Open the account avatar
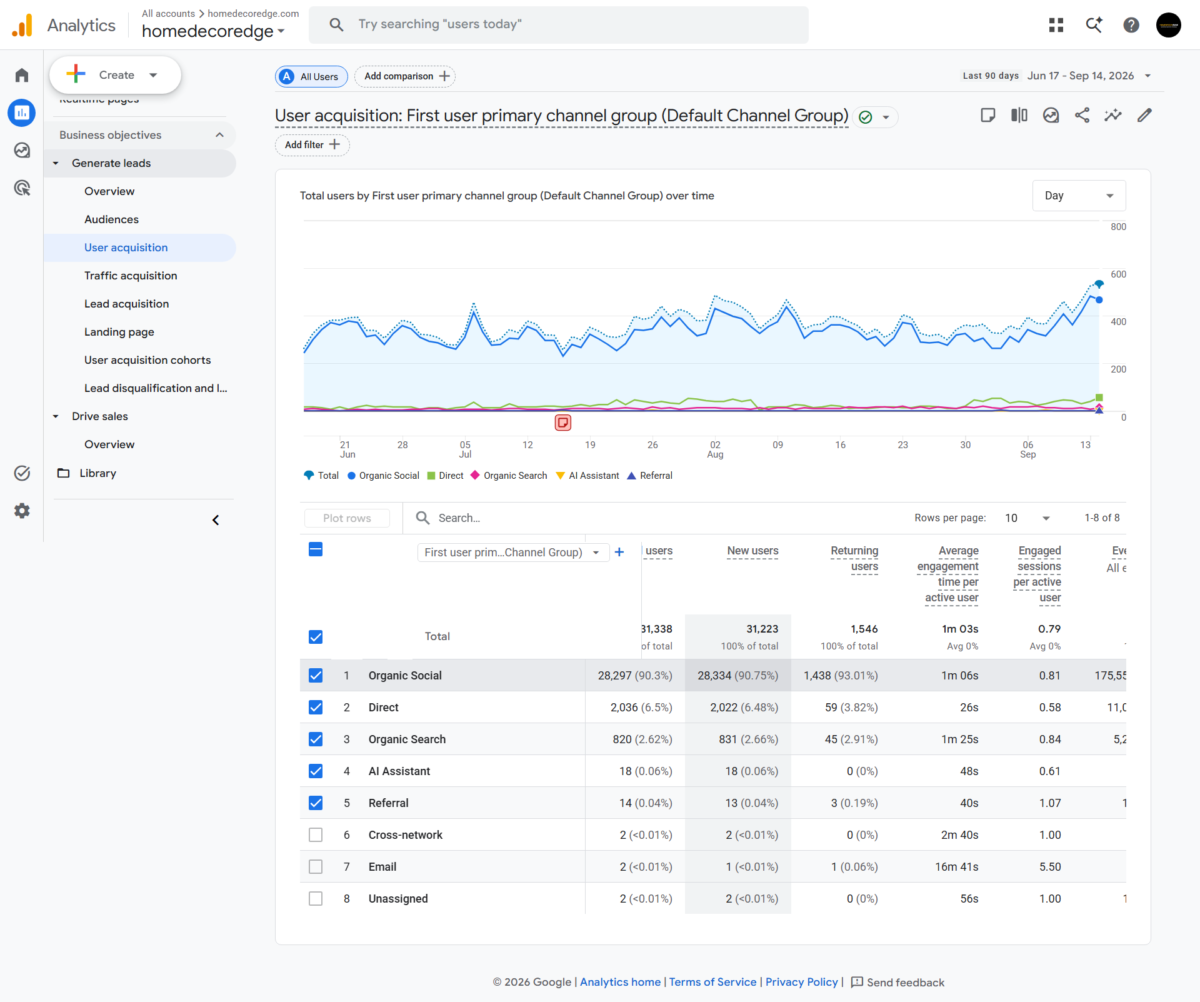1200x1002 pixels. (1168, 25)
